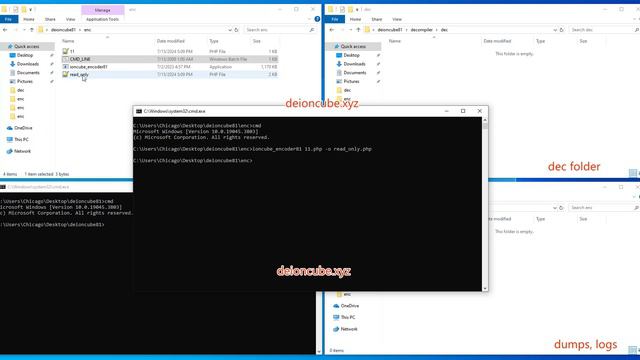The width and height of the screenshot is (640, 360).
Task: Minimize the front cmd.exe window
Action: [447, 111]
